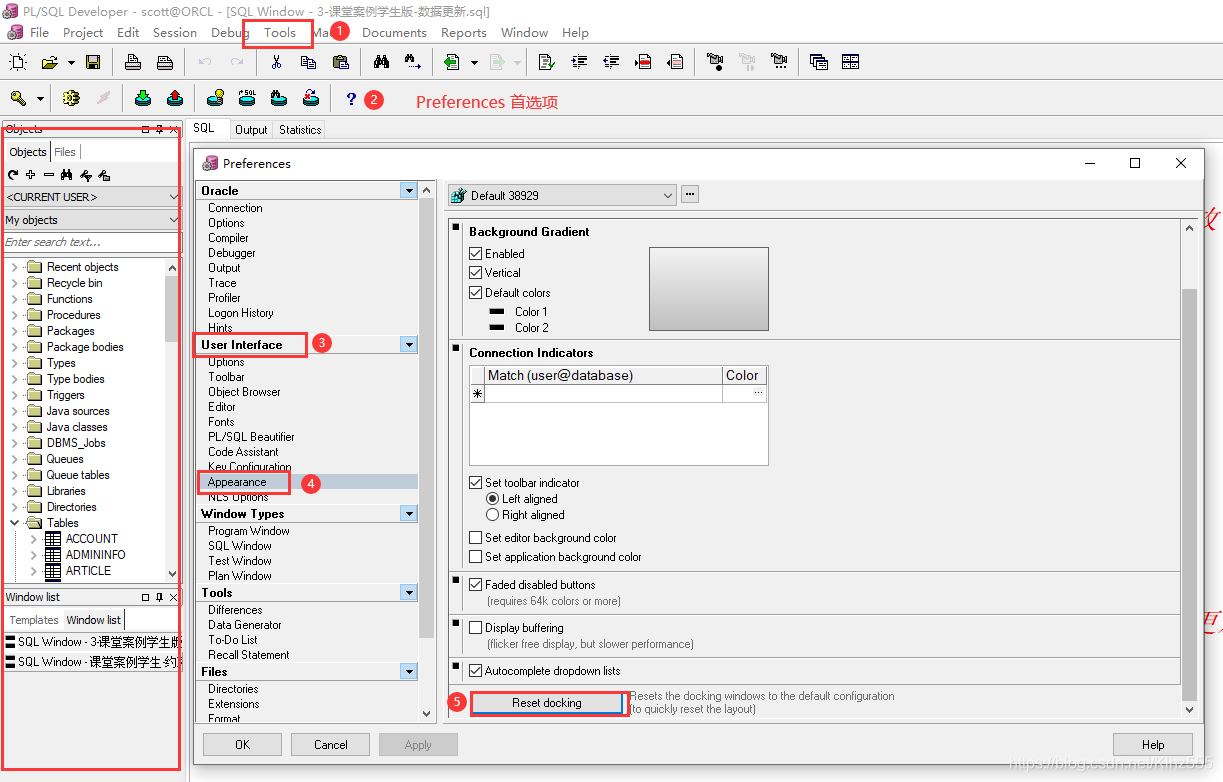
Task: Open the Documents menu
Action: [x=394, y=32]
